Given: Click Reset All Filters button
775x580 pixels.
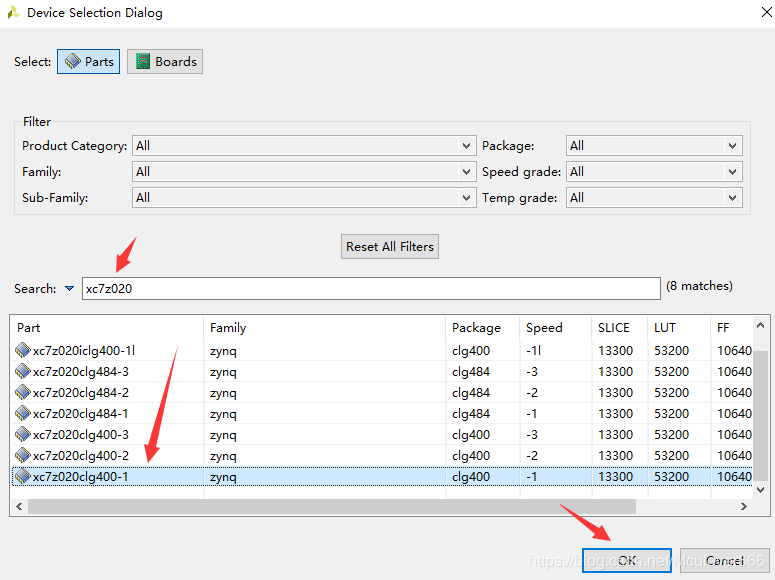Looking at the screenshot, I should [x=389, y=246].
